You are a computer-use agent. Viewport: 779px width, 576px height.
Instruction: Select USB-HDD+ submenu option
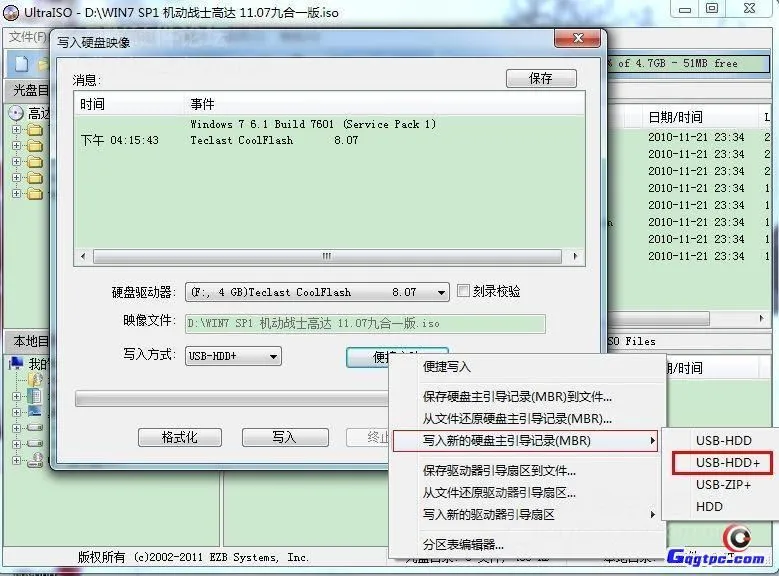[722, 463]
